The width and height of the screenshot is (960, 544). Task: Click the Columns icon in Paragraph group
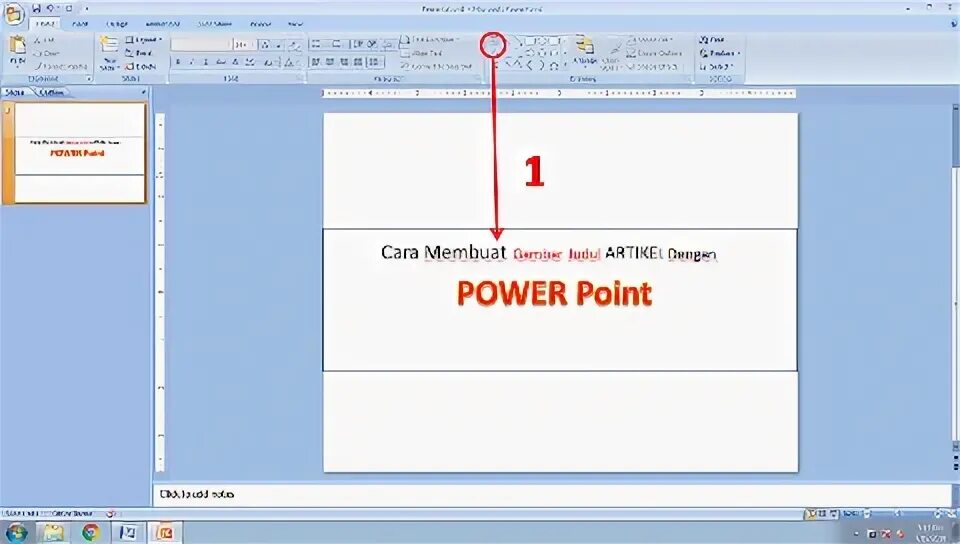[374, 62]
